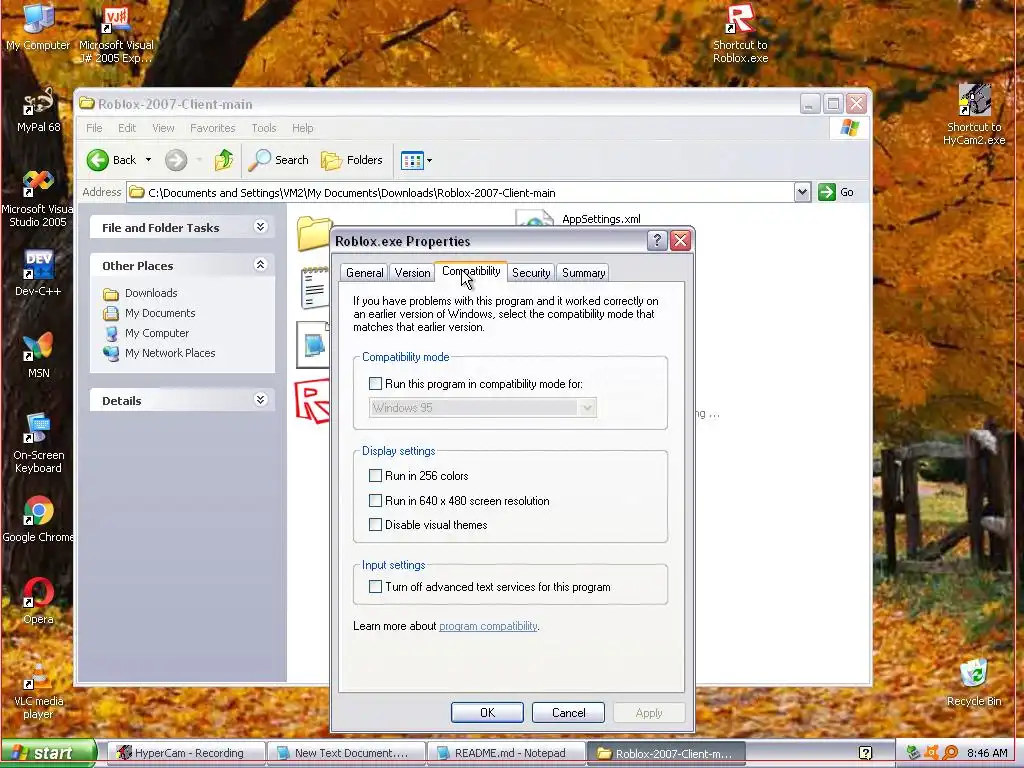This screenshot has width=1024, height=768.
Task: Open VLC media player desktop icon
Action: pos(38,692)
